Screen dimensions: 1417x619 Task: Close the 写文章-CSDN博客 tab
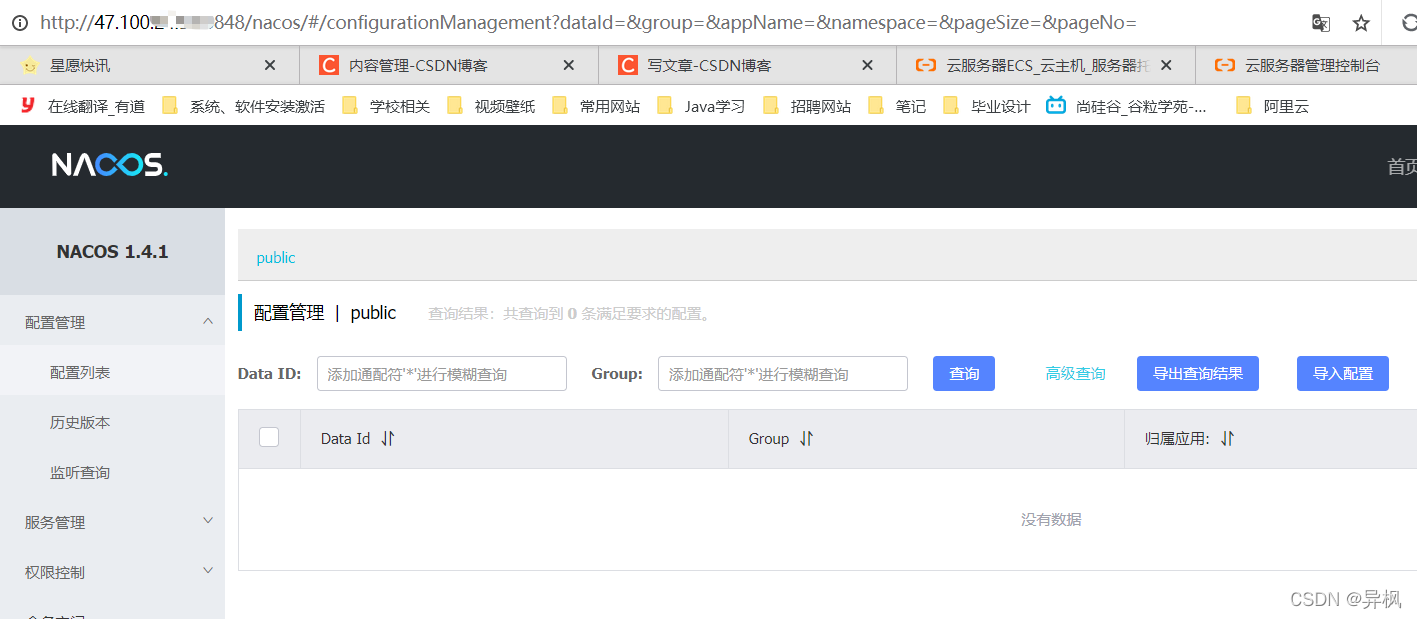pyautogui.click(x=867, y=65)
